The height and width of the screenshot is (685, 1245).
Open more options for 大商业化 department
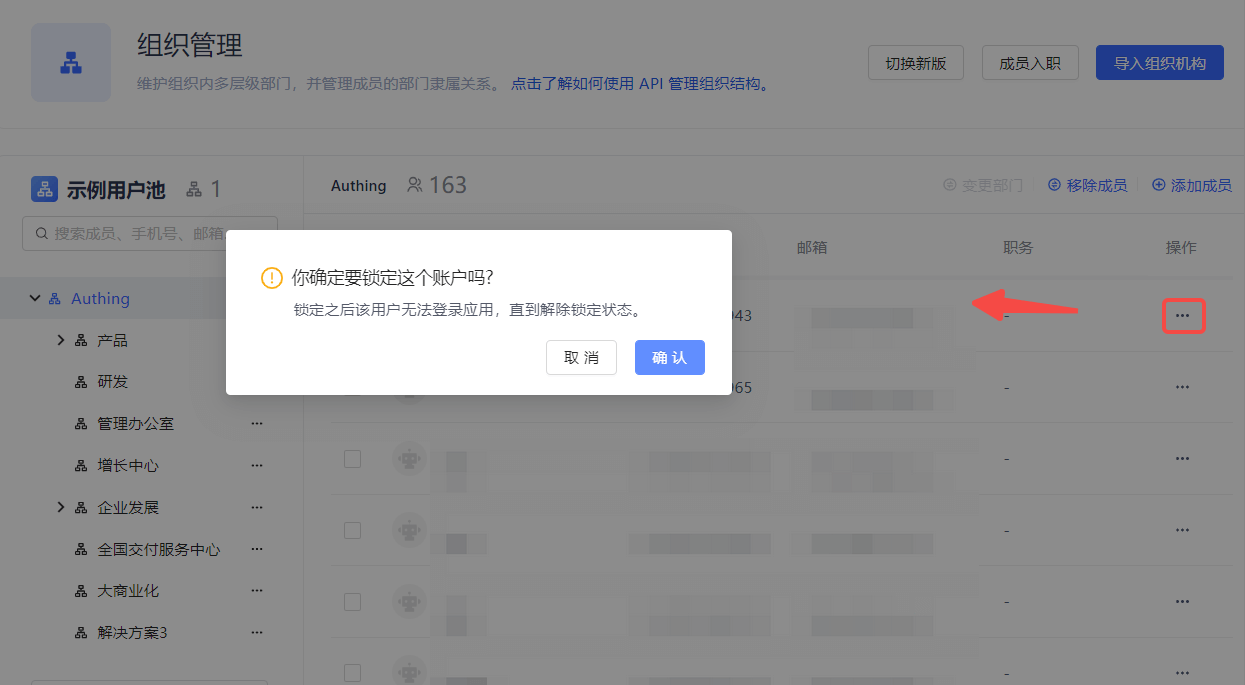[257, 591]
